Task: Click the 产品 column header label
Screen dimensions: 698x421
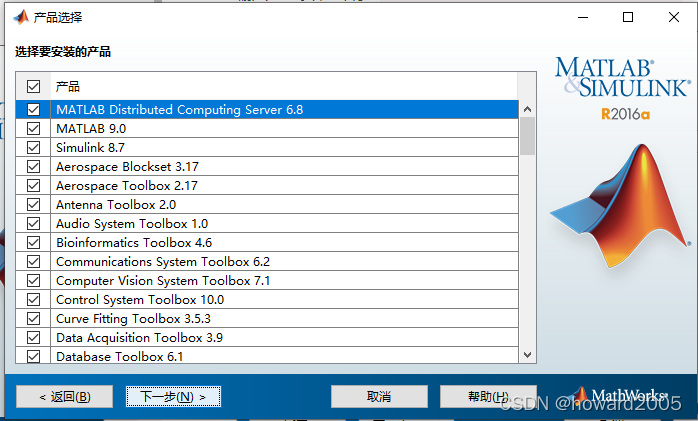Action: (x=68, y=86)
